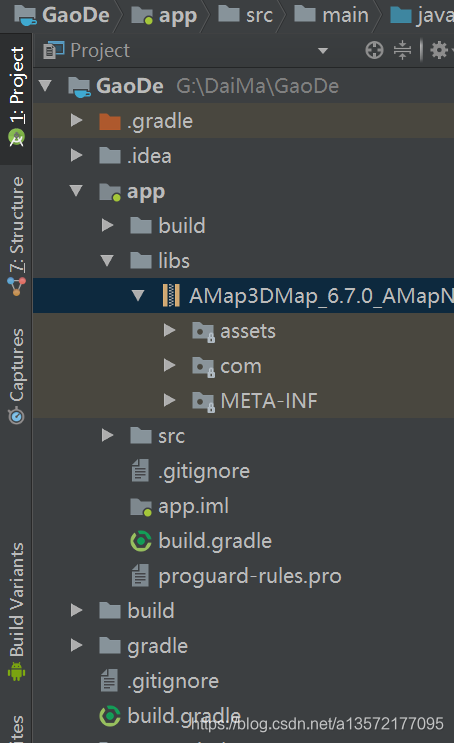Click the Collapse All icon
Viewport: 454px width, 743px height.
[x=402, y=50]
